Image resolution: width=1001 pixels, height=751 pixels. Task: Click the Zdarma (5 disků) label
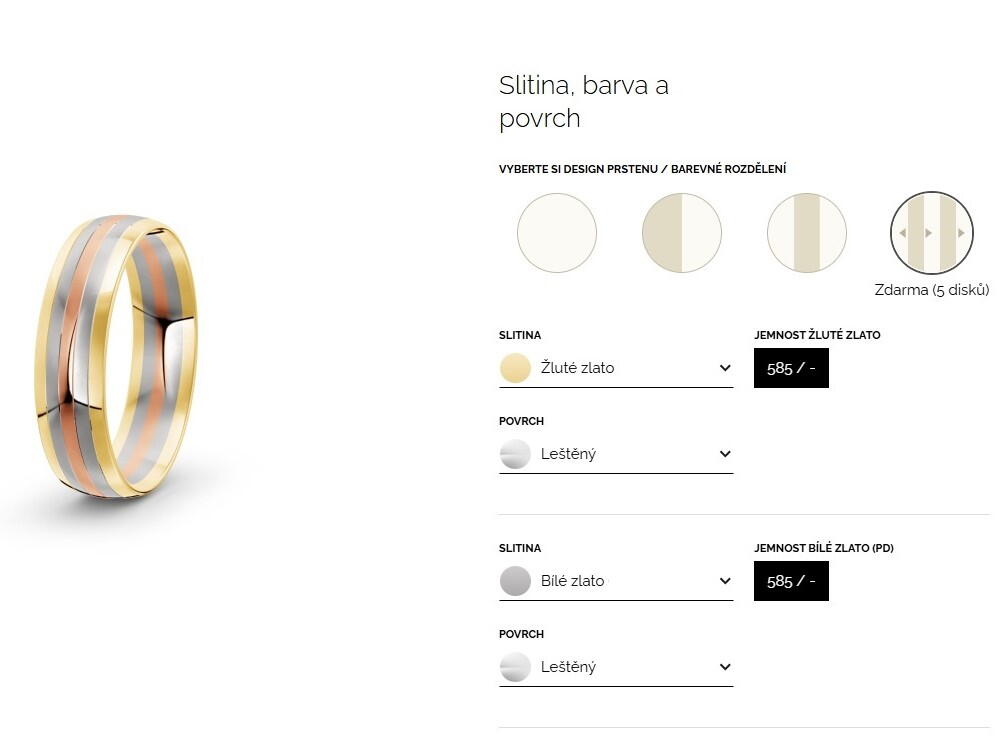(932, 291)
